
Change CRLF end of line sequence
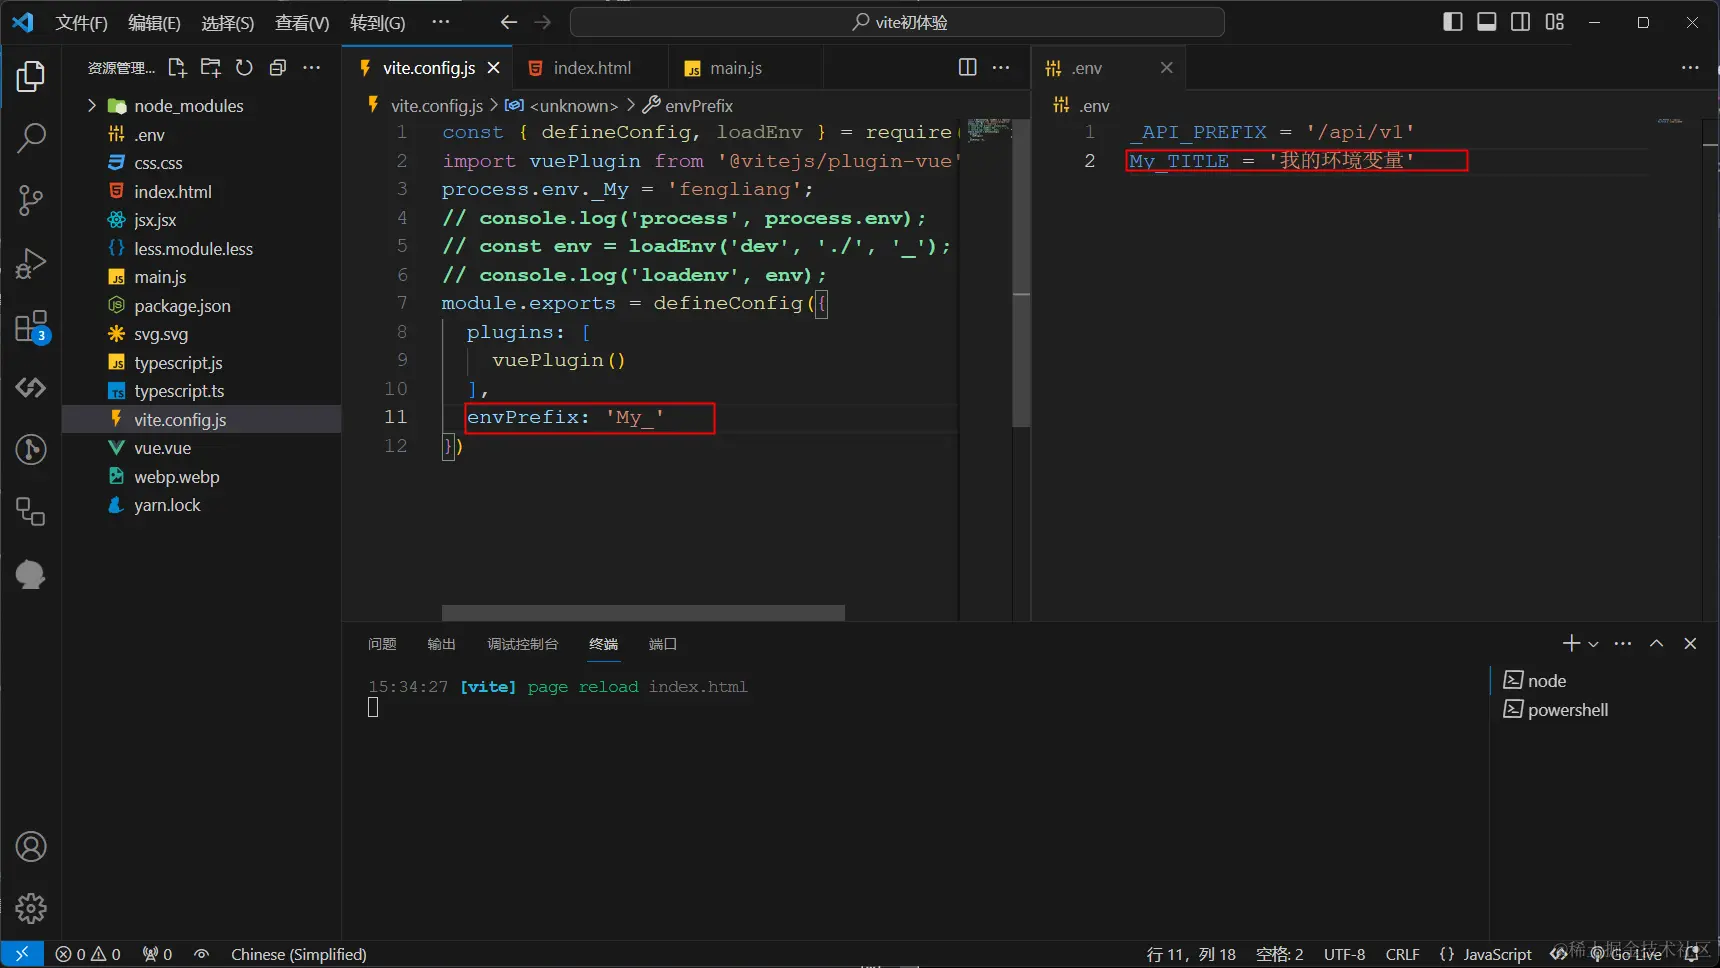click(x=1402, y=954)
